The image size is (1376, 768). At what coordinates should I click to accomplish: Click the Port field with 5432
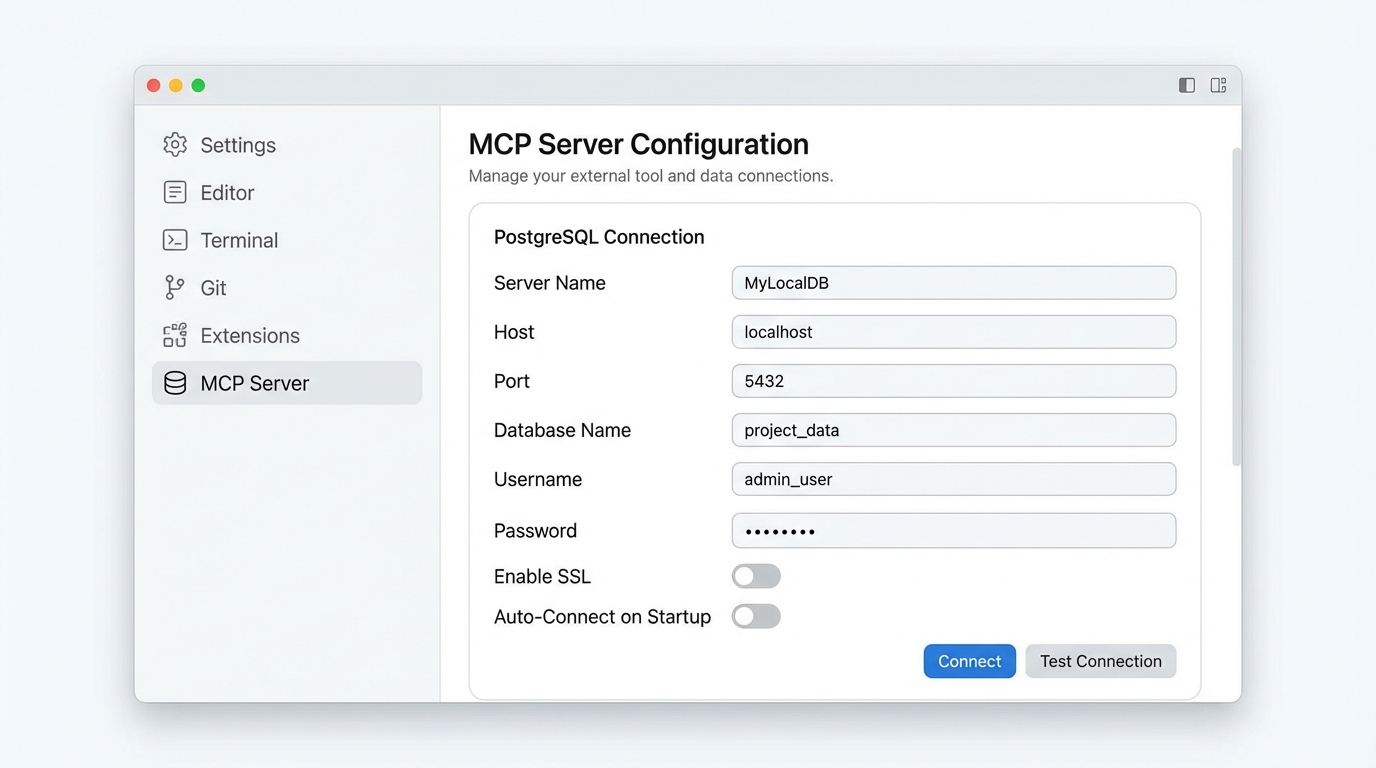tap(953, 381)
